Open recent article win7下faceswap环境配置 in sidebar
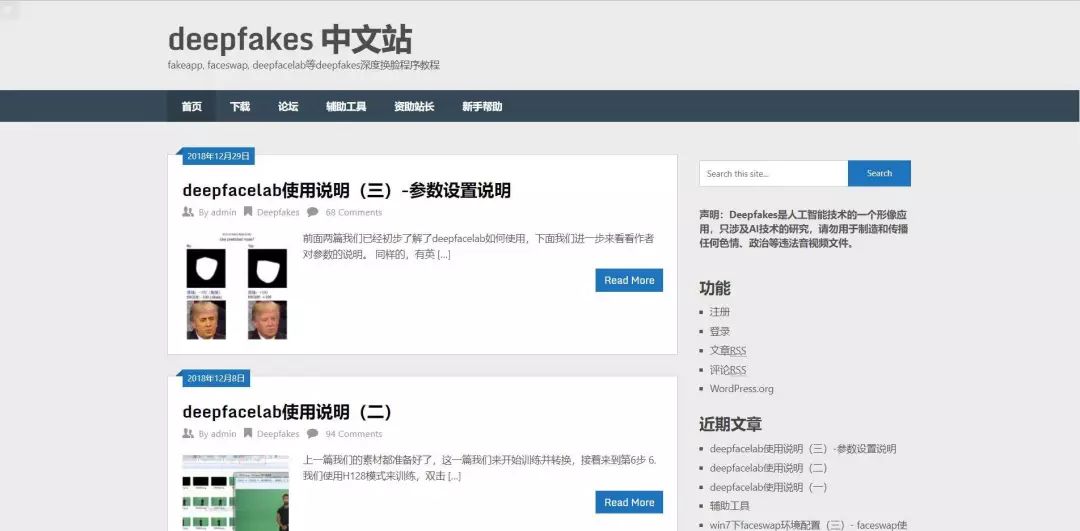 pyautogui.click(x=809, y=525)
